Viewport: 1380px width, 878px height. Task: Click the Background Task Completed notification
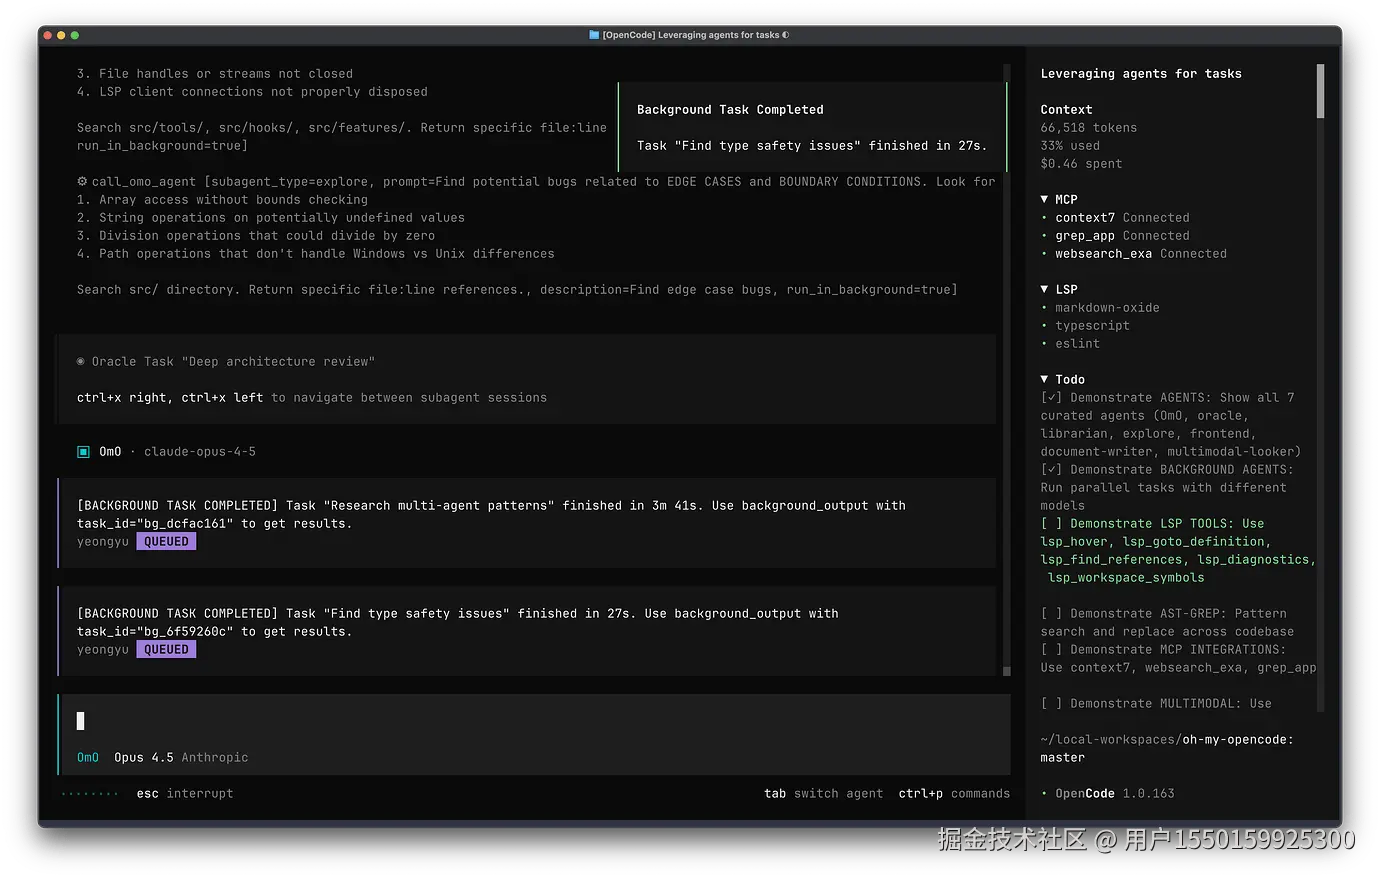click(812, 127)
